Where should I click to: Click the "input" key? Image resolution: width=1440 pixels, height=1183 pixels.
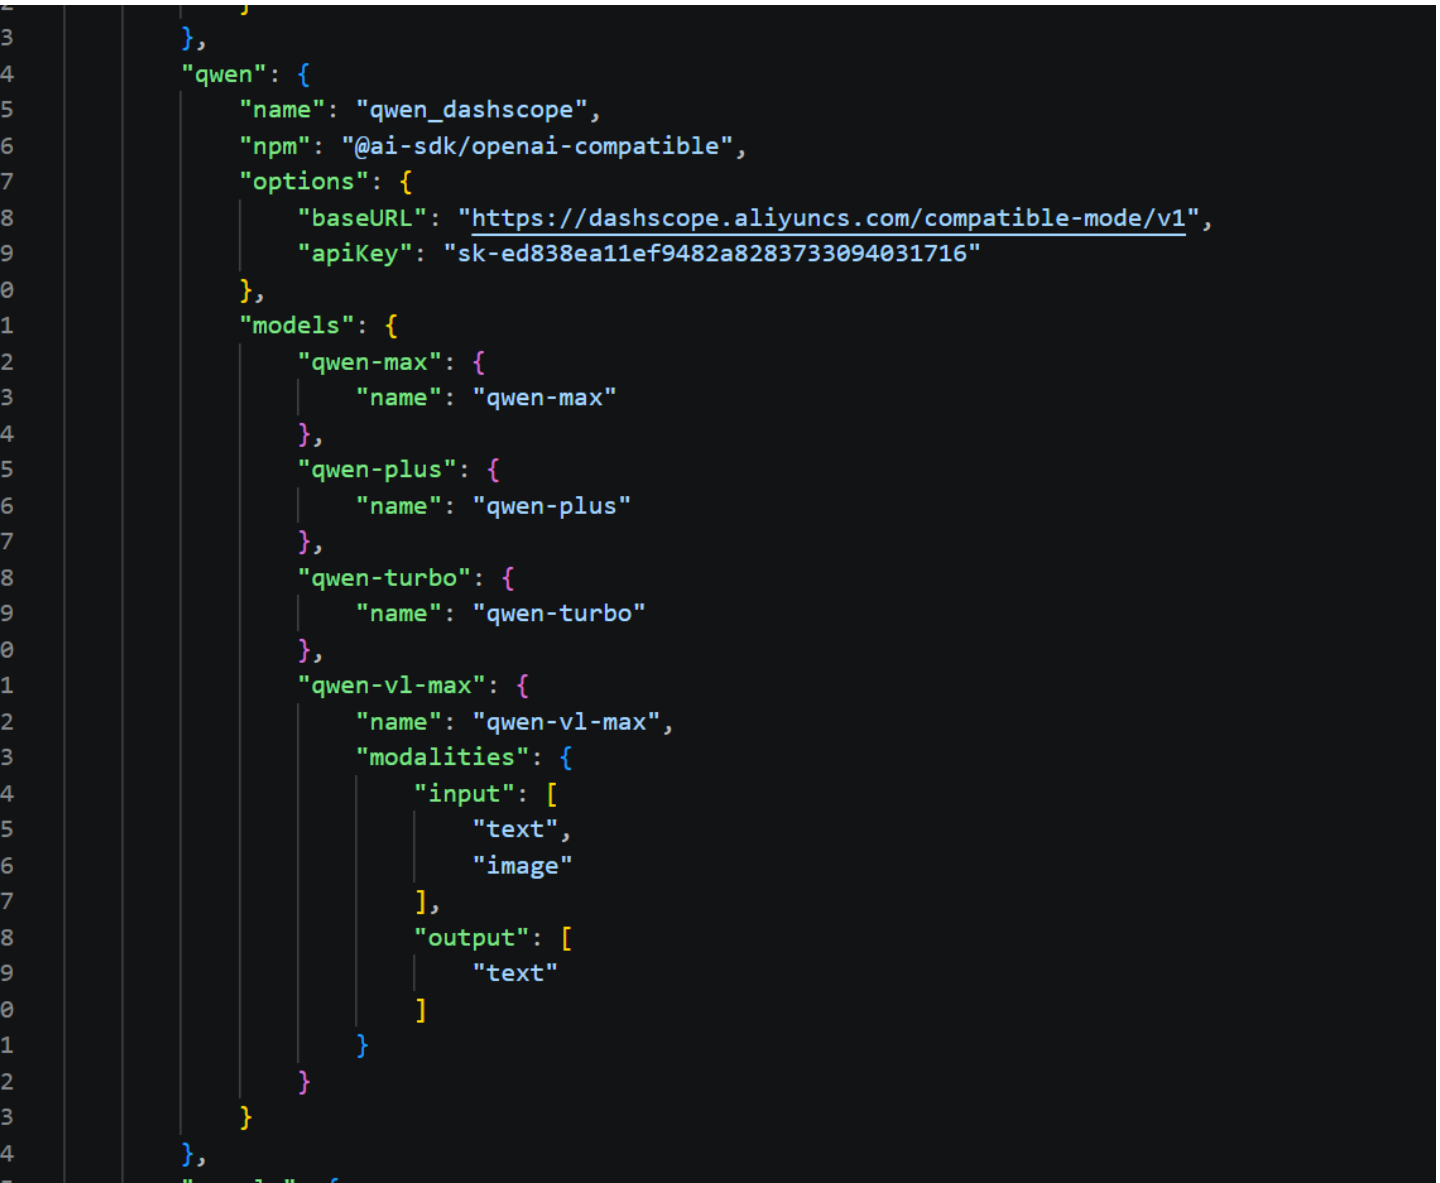tap(464, 794)
